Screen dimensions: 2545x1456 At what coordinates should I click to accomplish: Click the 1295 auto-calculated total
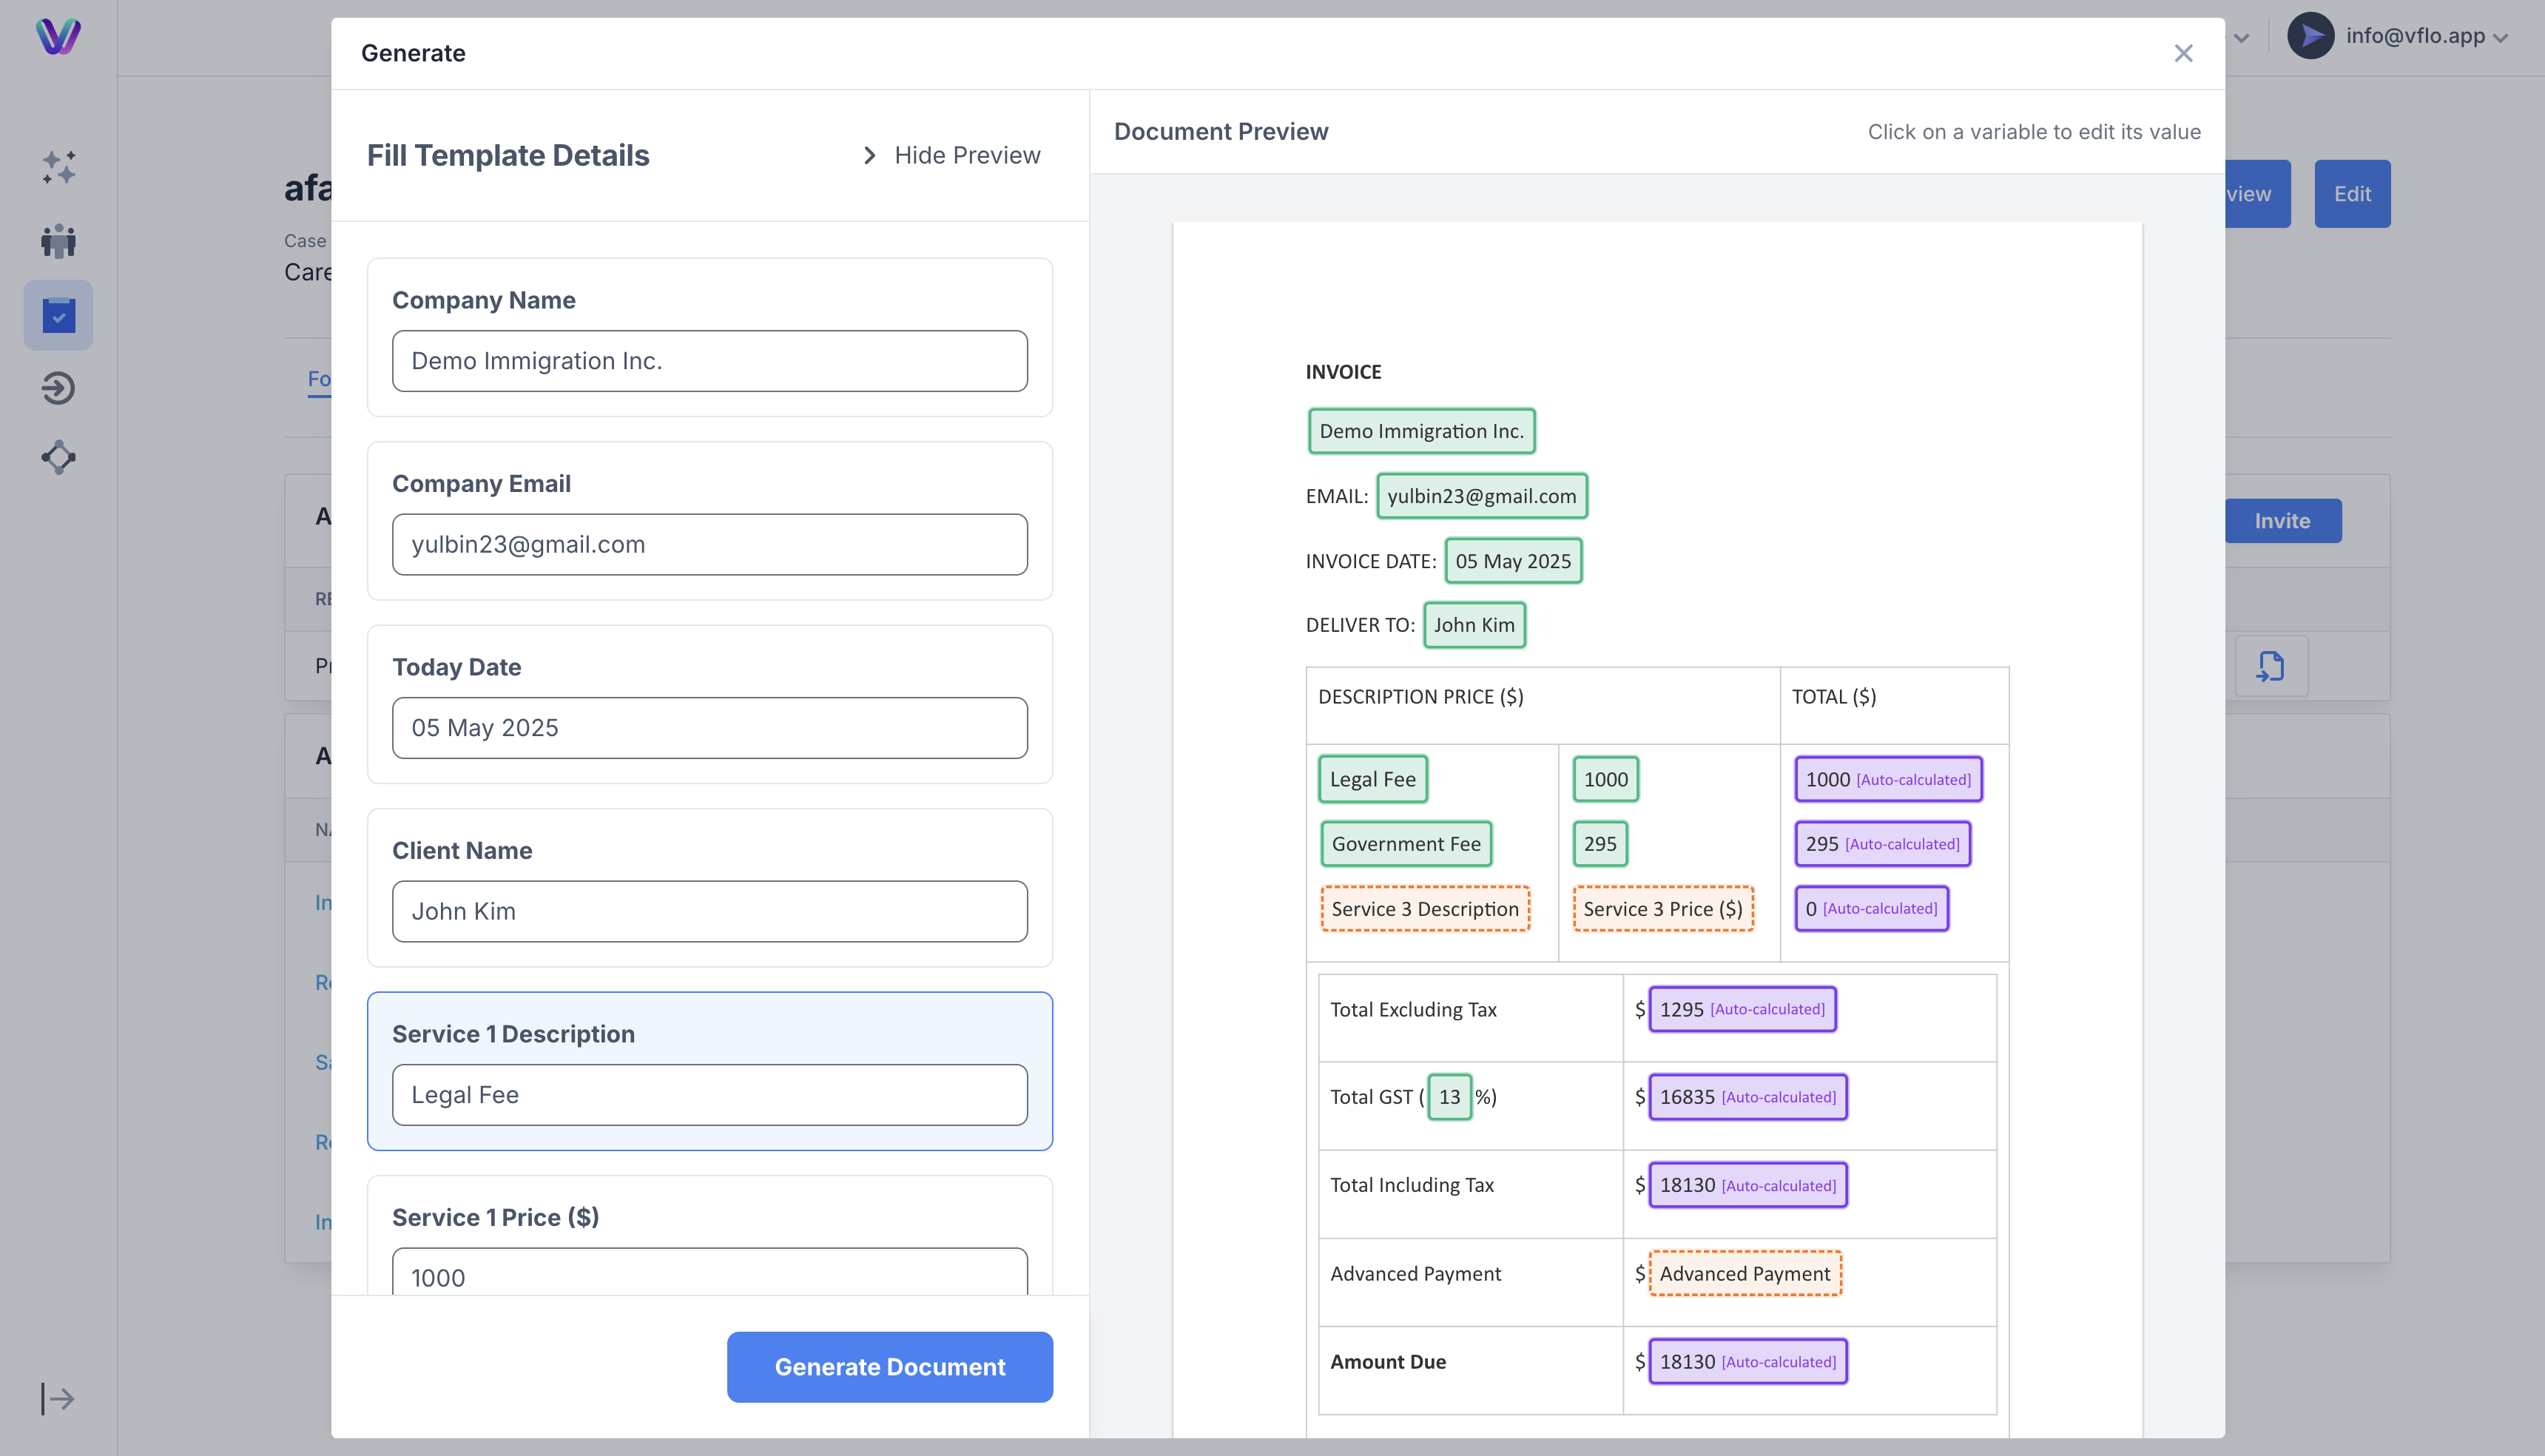1742,1010
